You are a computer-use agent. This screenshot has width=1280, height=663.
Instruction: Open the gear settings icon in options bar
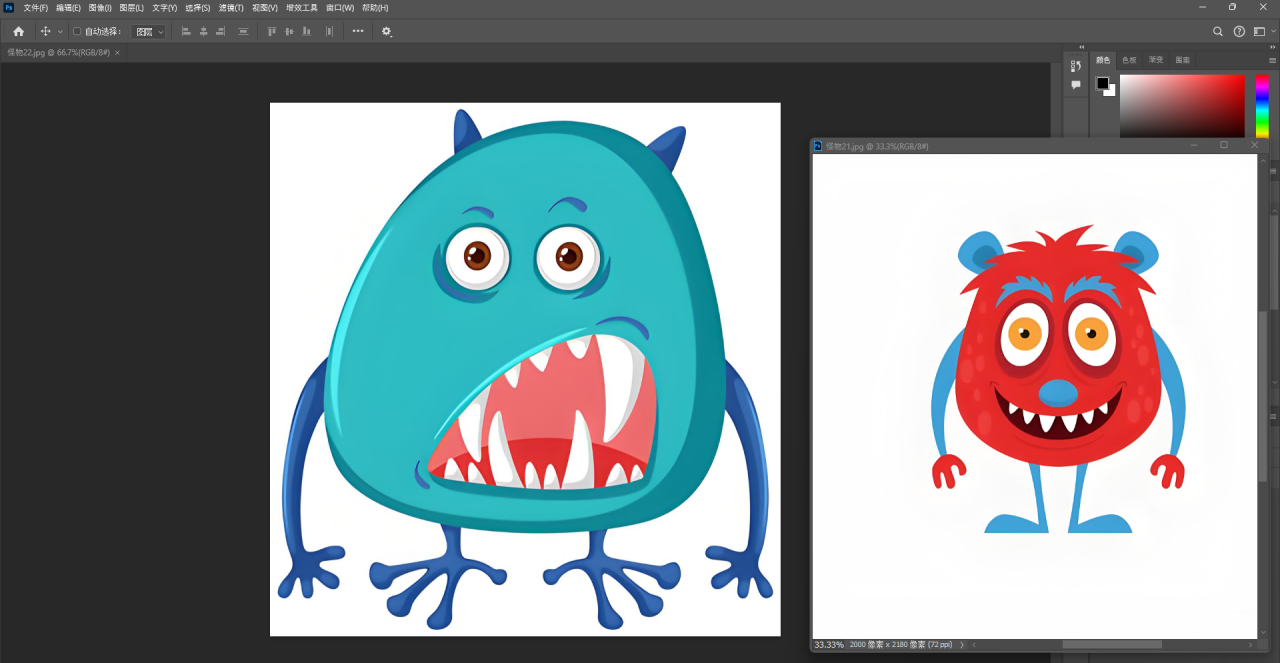click(387, 32)
